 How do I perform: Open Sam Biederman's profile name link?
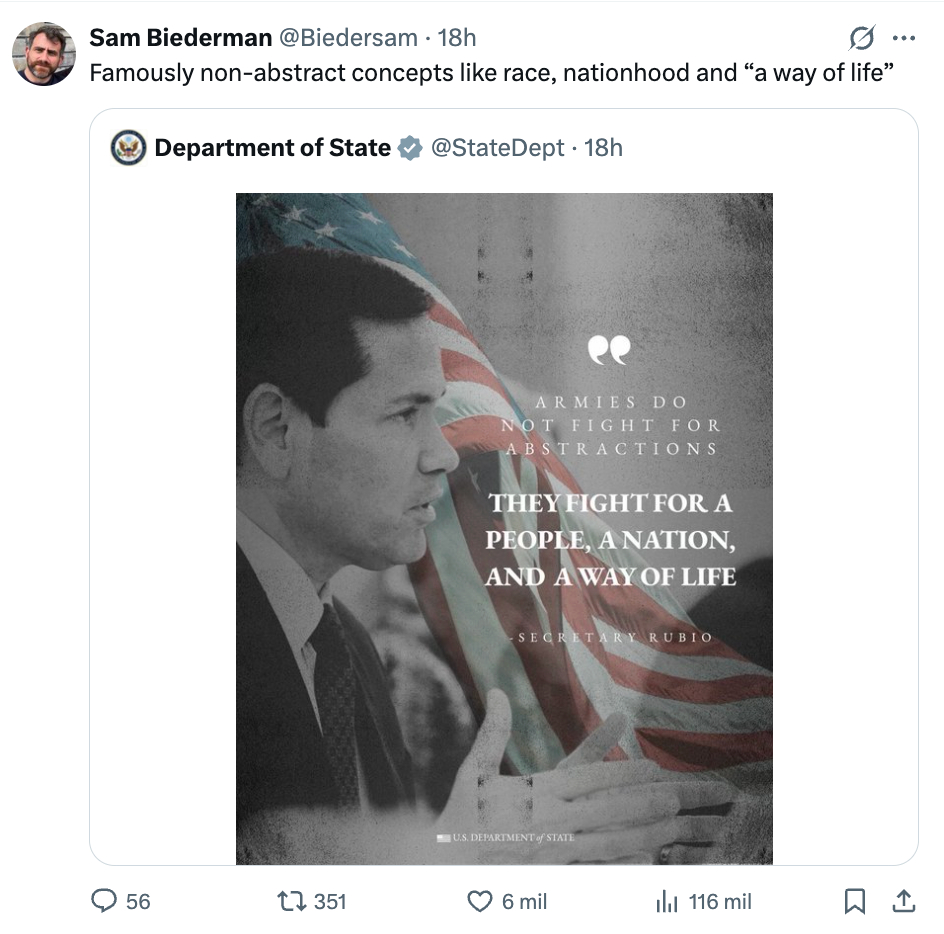pyautogui.click(x=180, y=38)
